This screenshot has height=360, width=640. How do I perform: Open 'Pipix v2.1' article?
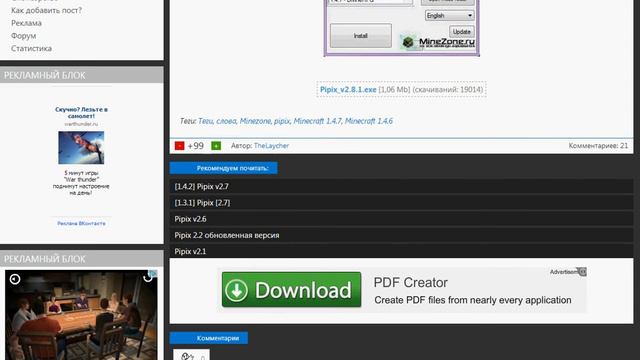(x=401, y=251)
